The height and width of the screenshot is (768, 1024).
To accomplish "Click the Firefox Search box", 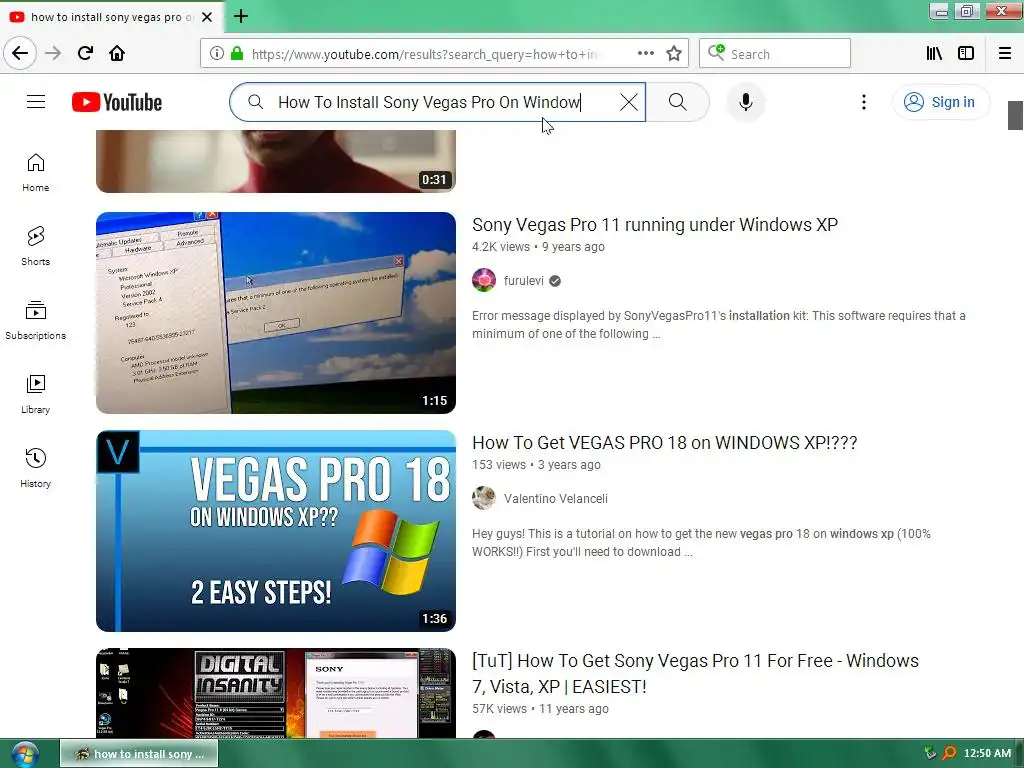I will coord(775,54).
